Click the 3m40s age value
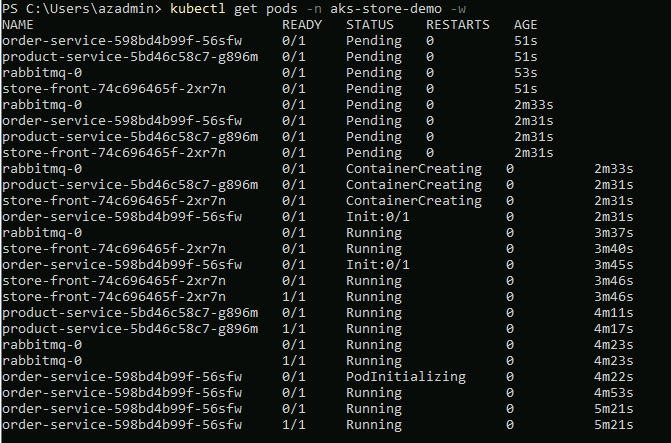Viewport: 671px width, 443px height. point(613,249)
